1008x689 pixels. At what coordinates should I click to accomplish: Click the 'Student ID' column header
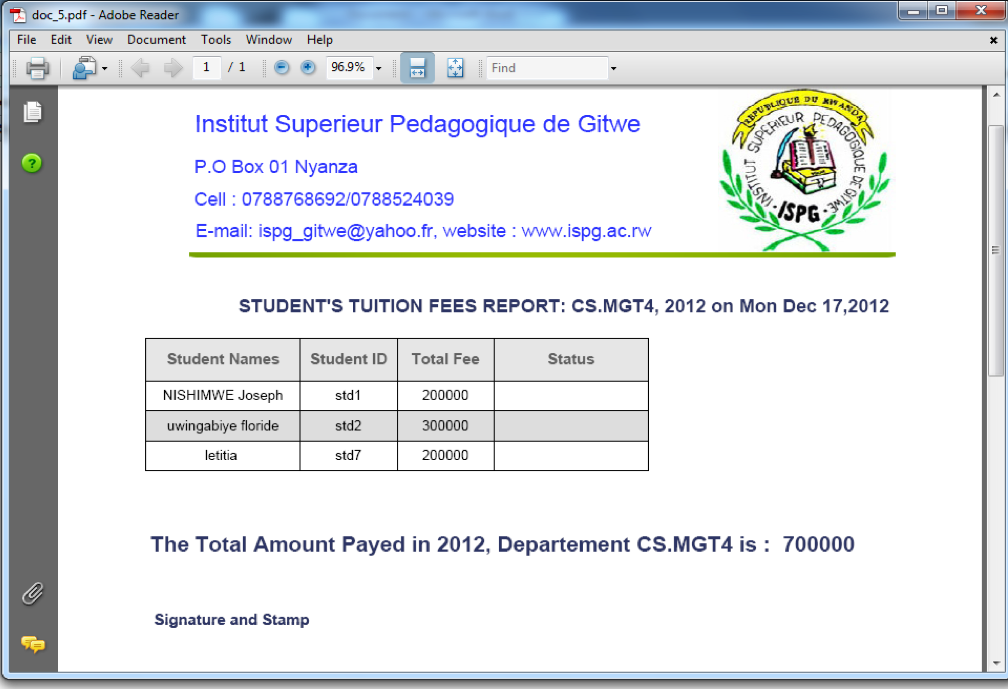point(348,359)
